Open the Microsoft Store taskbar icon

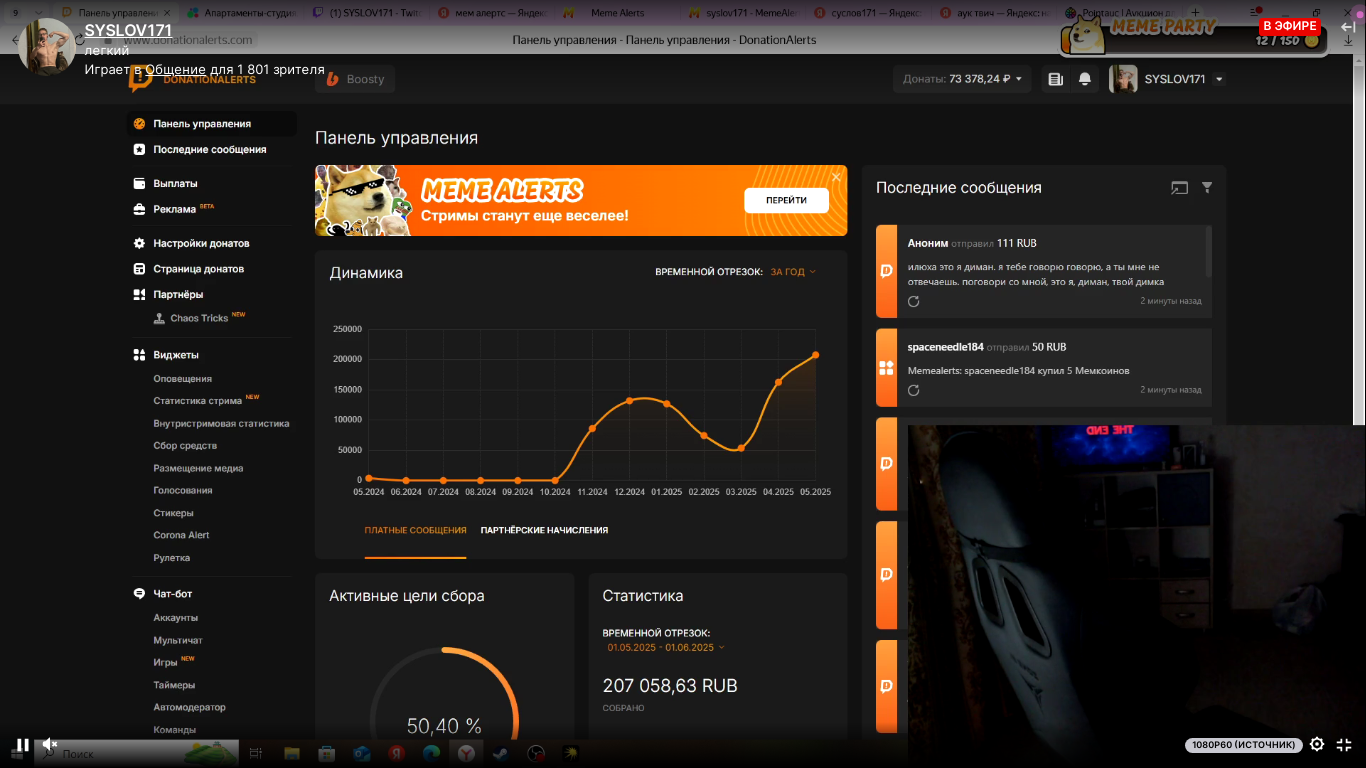[x=326, y=753]
